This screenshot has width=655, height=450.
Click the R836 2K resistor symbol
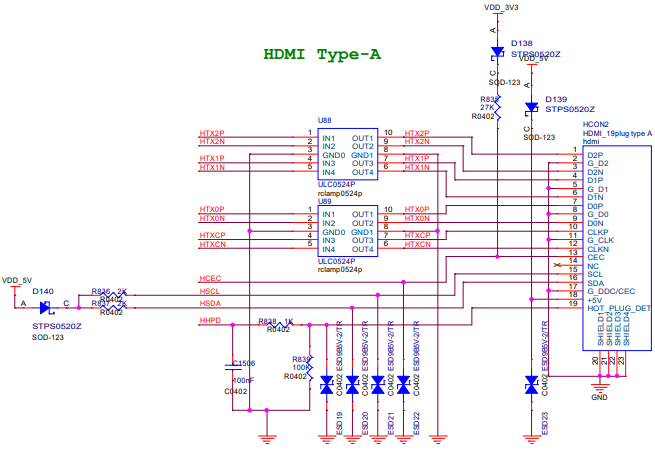pos(113,295)
